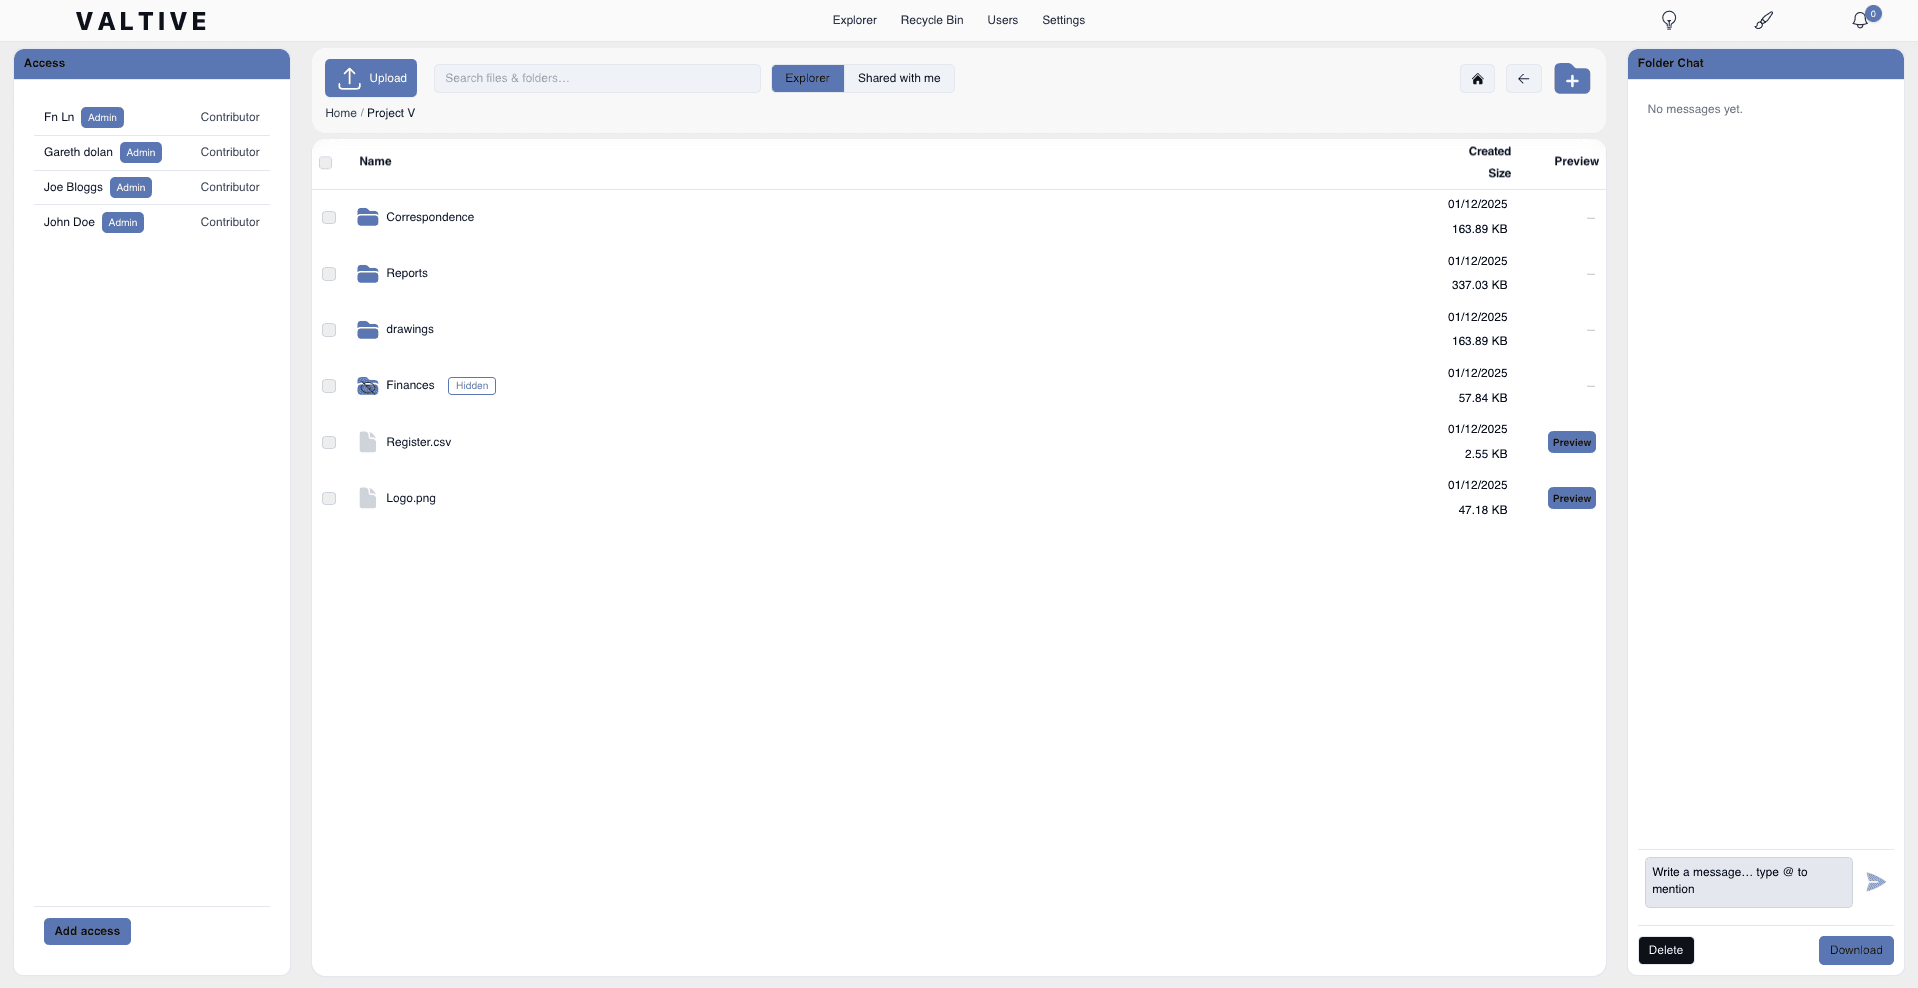Open the Settings menu item
Screen dimensions: 1918x988
point(1063,20)
